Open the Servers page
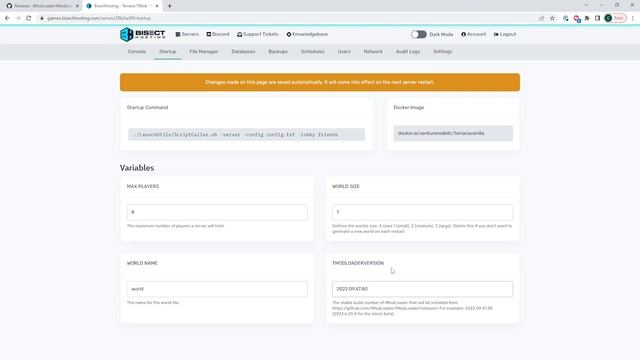 (187, 34)
